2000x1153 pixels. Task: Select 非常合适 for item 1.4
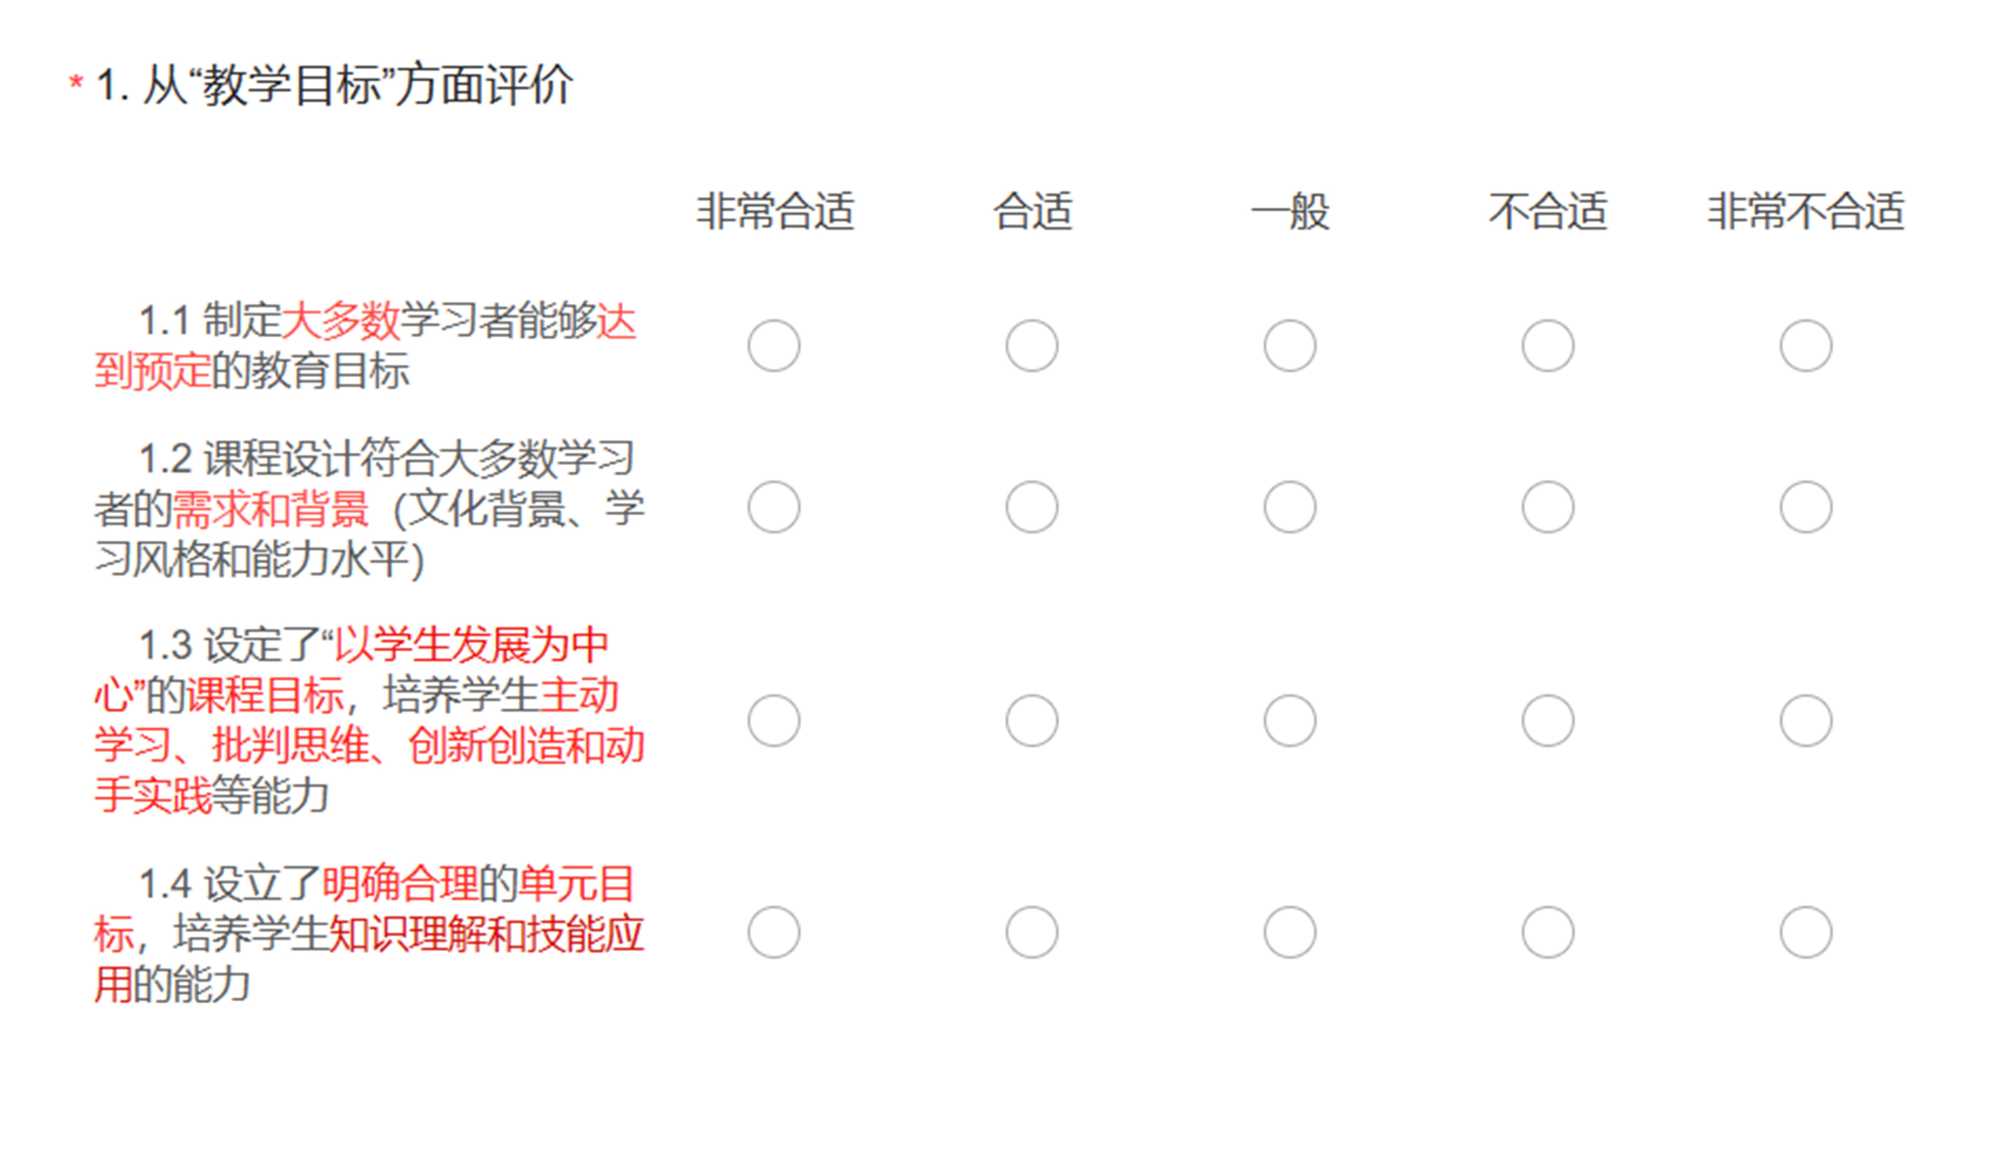[774, 932]
